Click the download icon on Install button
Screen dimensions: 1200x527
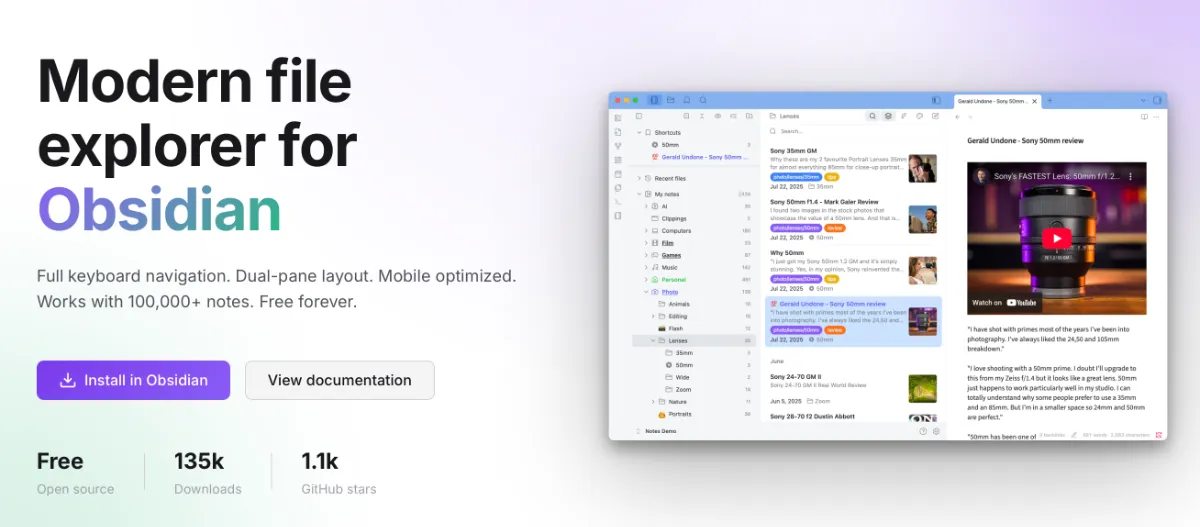(x=68, y=380)
